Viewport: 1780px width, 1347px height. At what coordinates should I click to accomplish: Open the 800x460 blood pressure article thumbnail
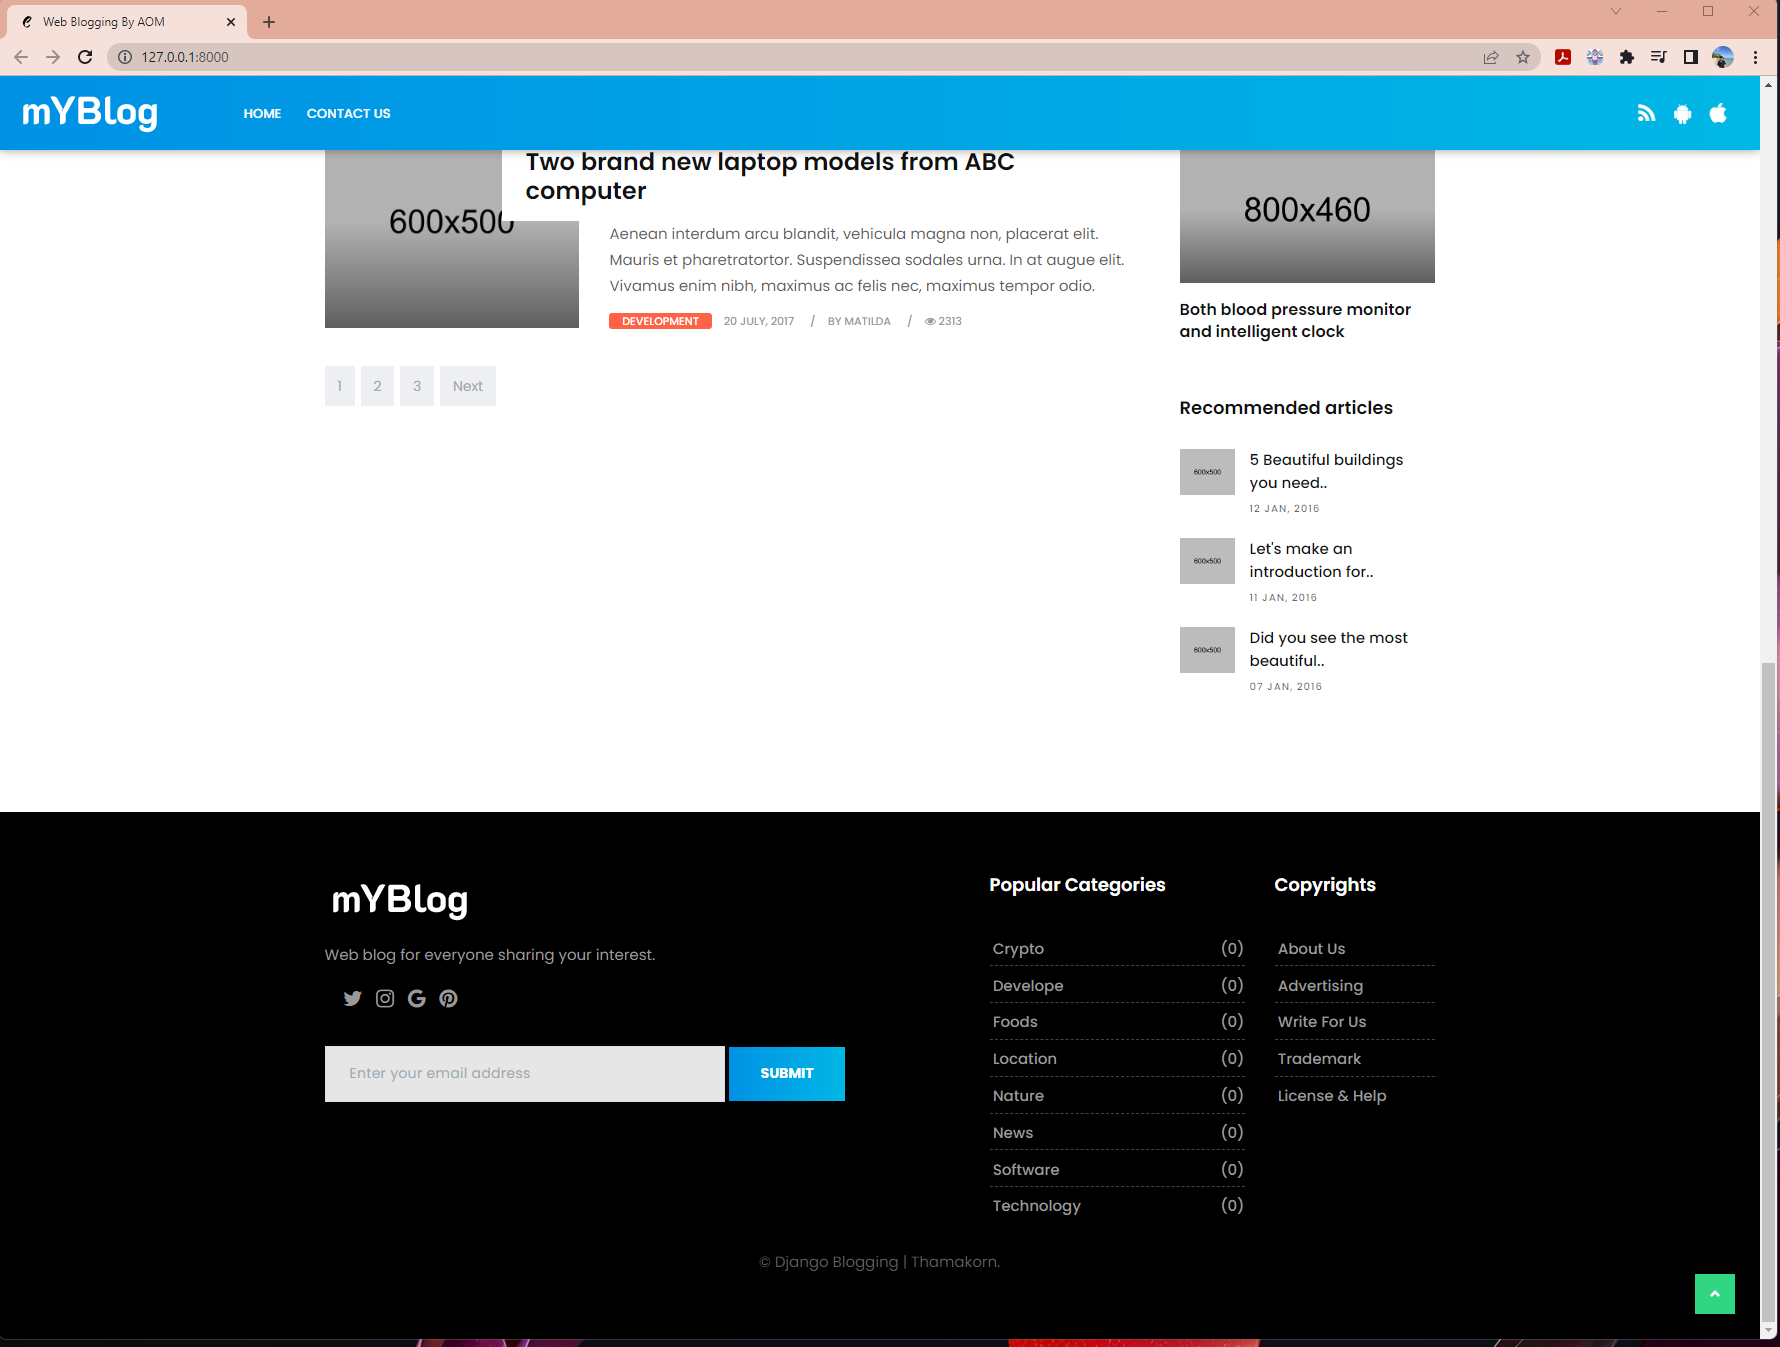click(x=1306, y=216)
